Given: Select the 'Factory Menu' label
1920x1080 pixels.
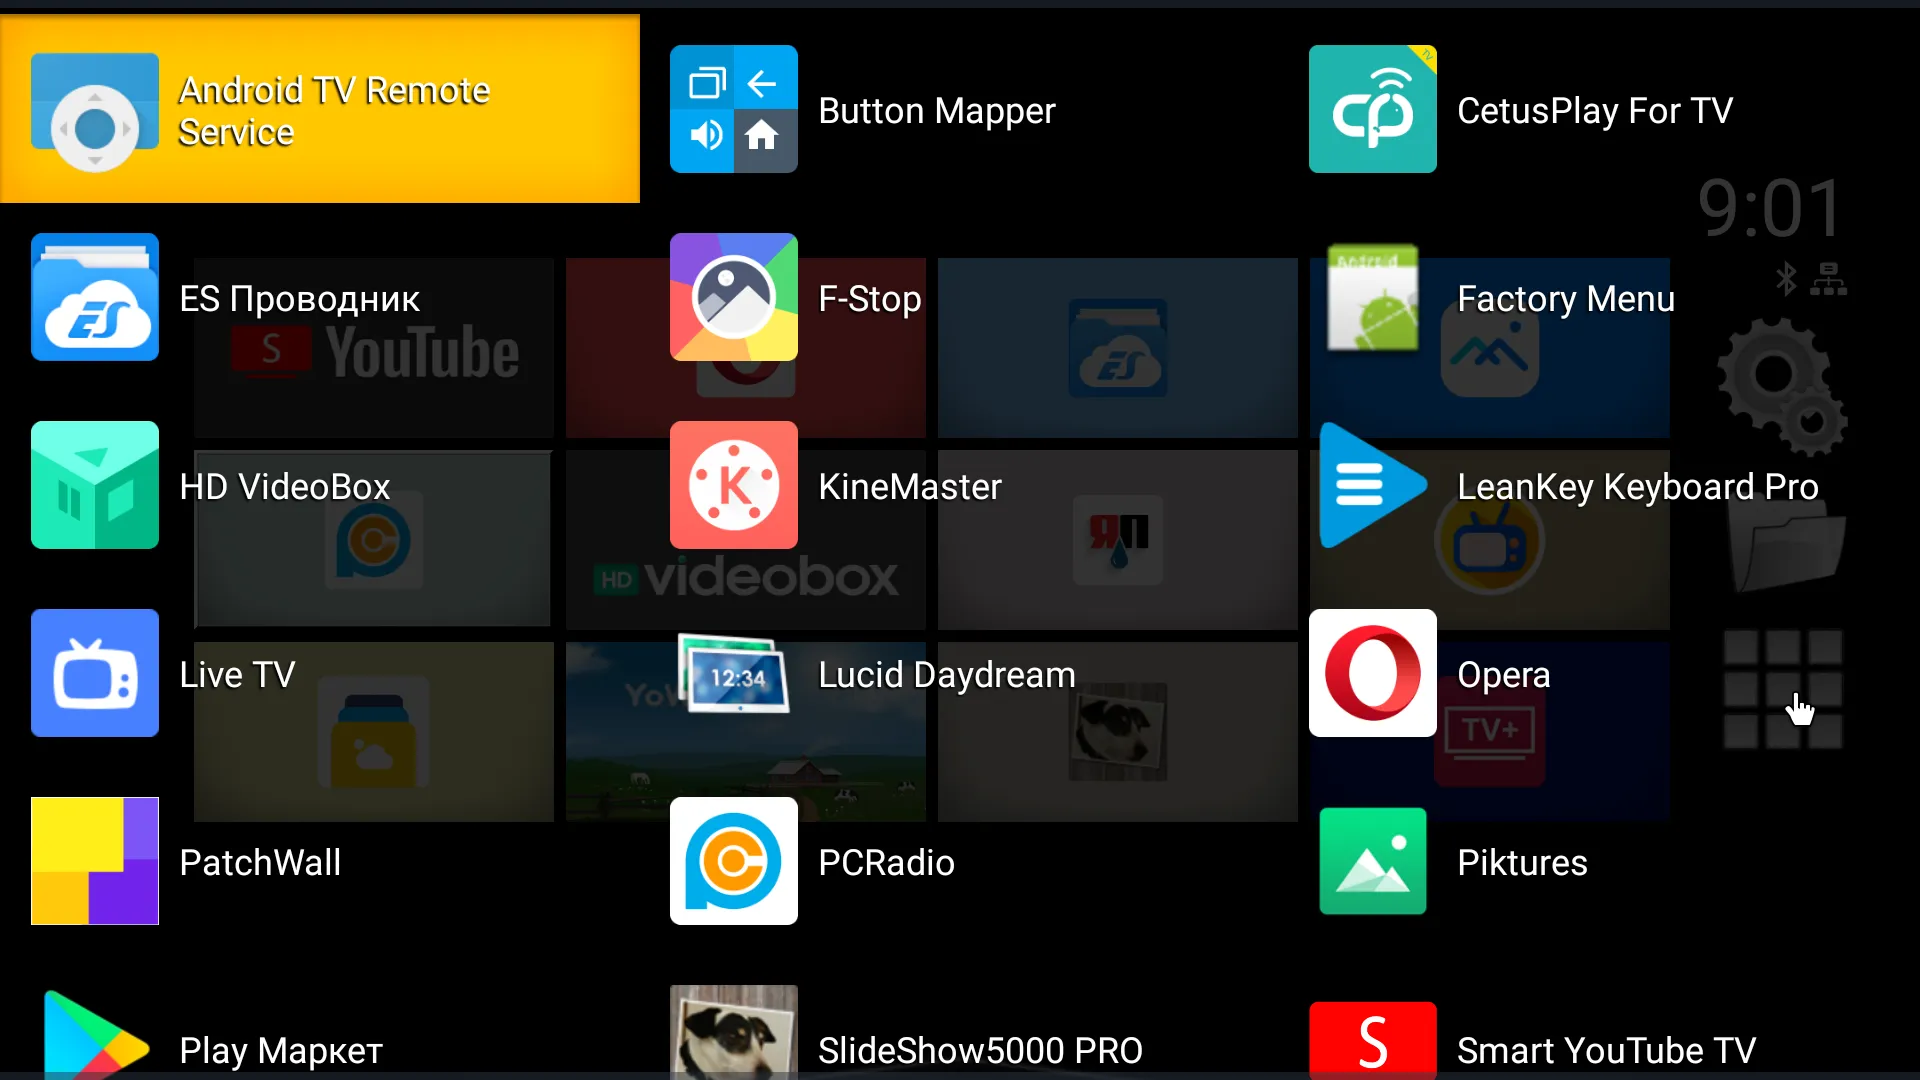Looking at the screenshot, I should click(1566, 299).
